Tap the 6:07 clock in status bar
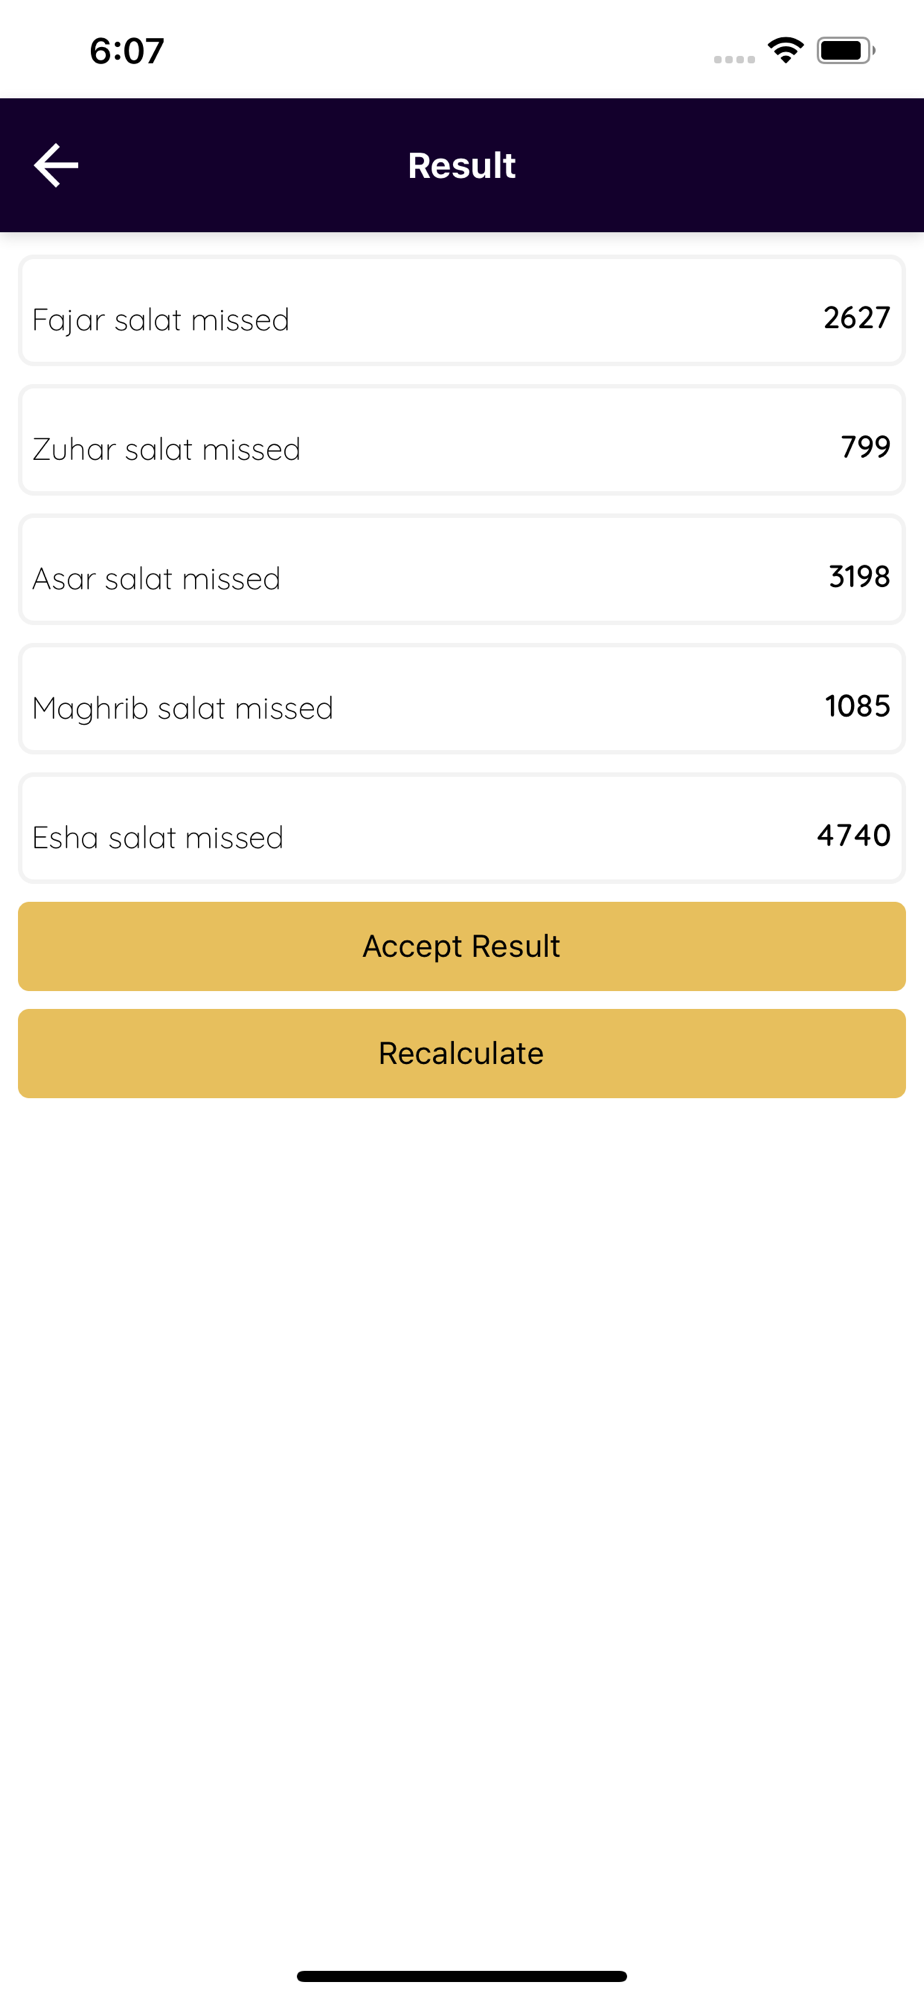This screenshot has width=924, height=2000. pos(127,51)
